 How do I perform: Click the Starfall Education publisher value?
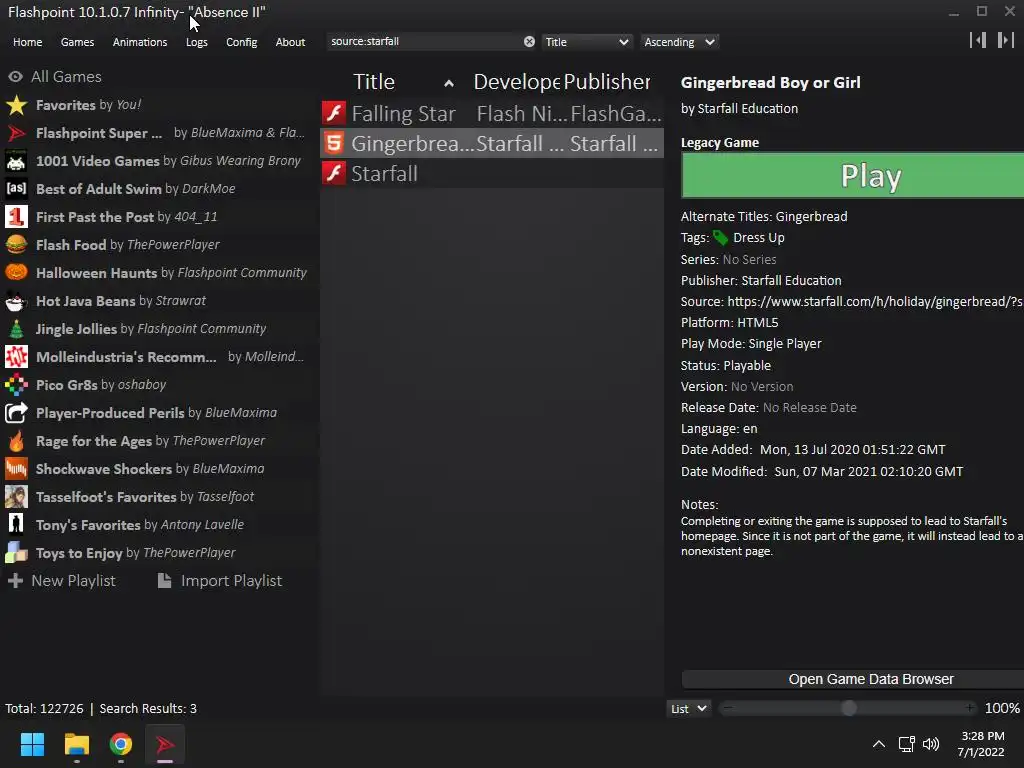point(792,281)
